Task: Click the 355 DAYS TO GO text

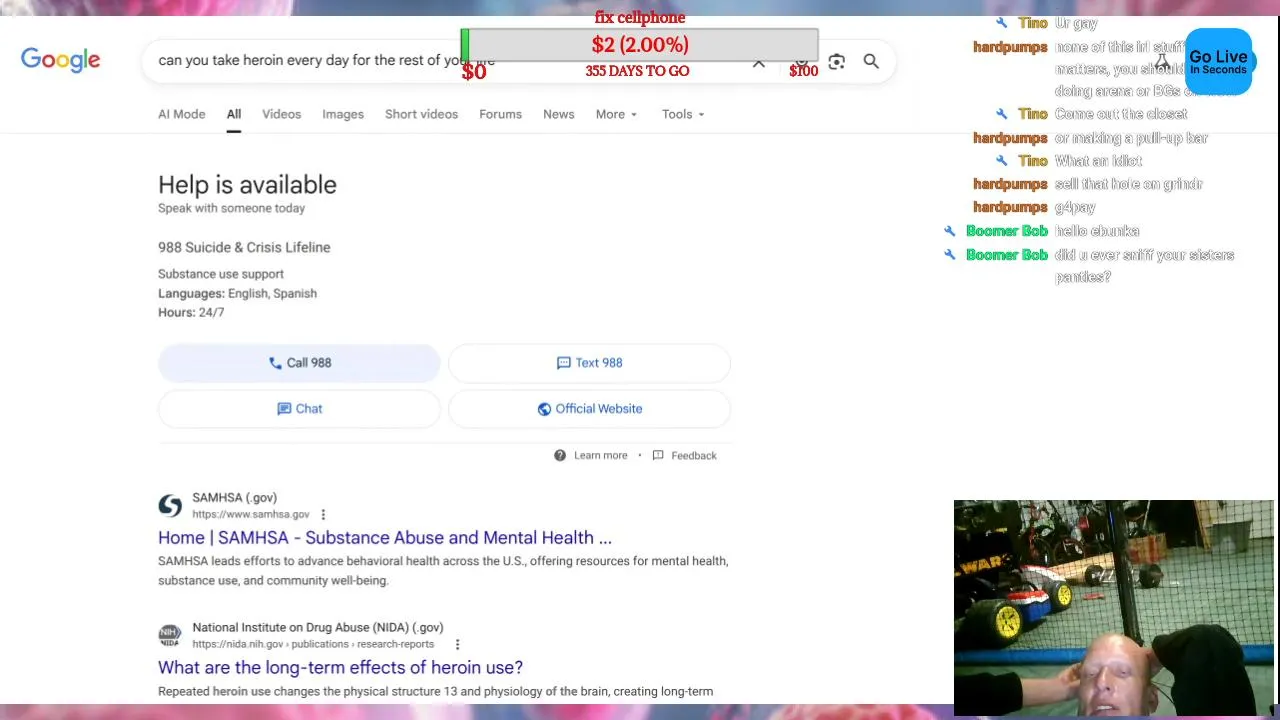Action: (637, 71)
